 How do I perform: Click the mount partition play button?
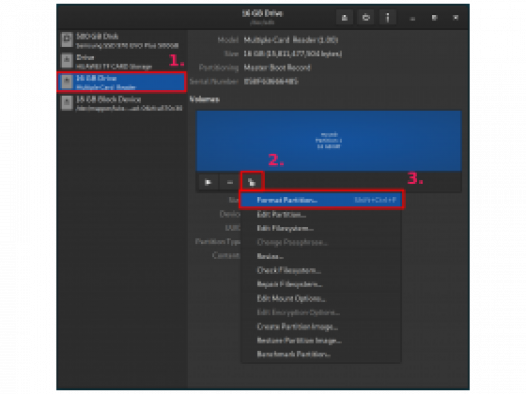click(208, 182)
